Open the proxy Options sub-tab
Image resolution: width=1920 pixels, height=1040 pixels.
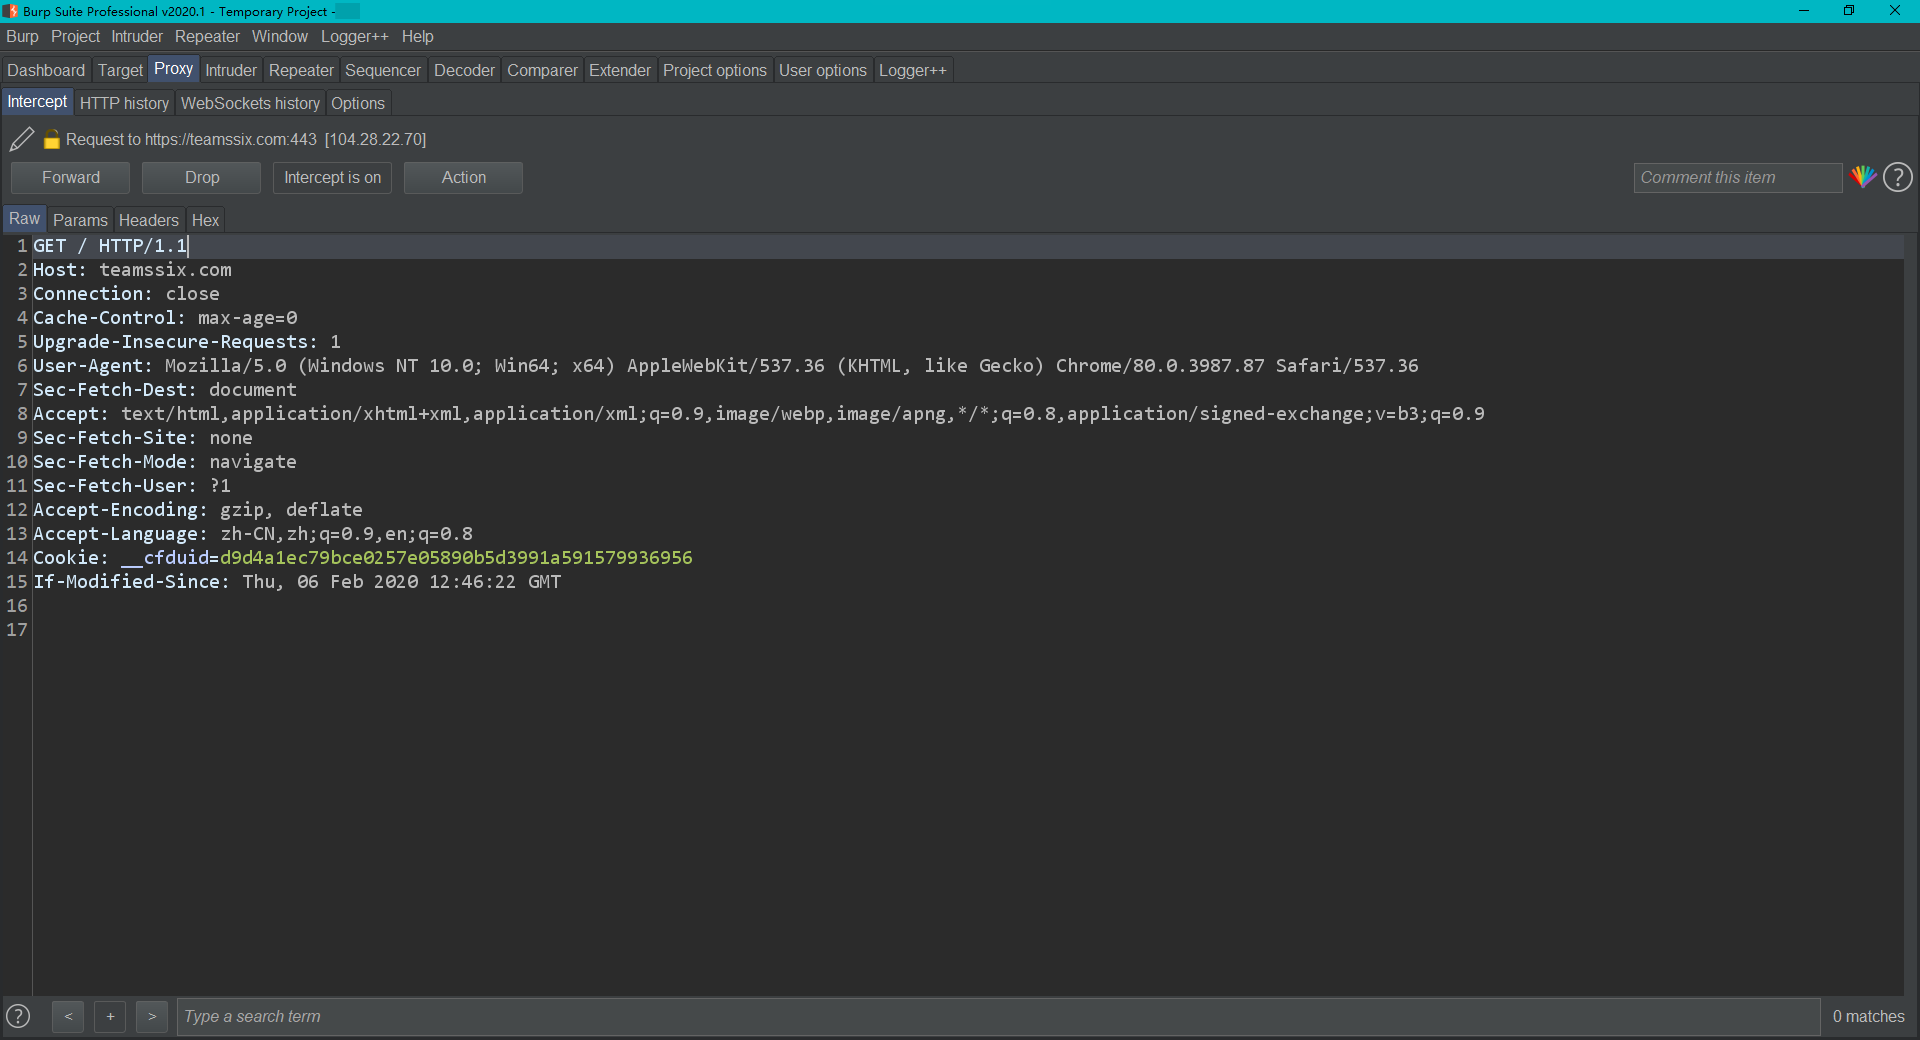click(358, 103)
